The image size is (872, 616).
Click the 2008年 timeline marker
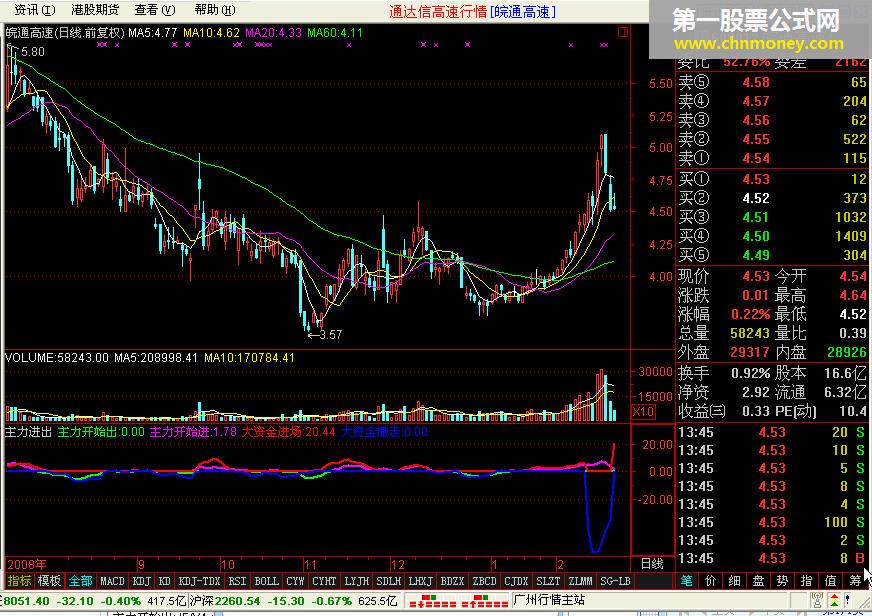click(x=27, y=565)
